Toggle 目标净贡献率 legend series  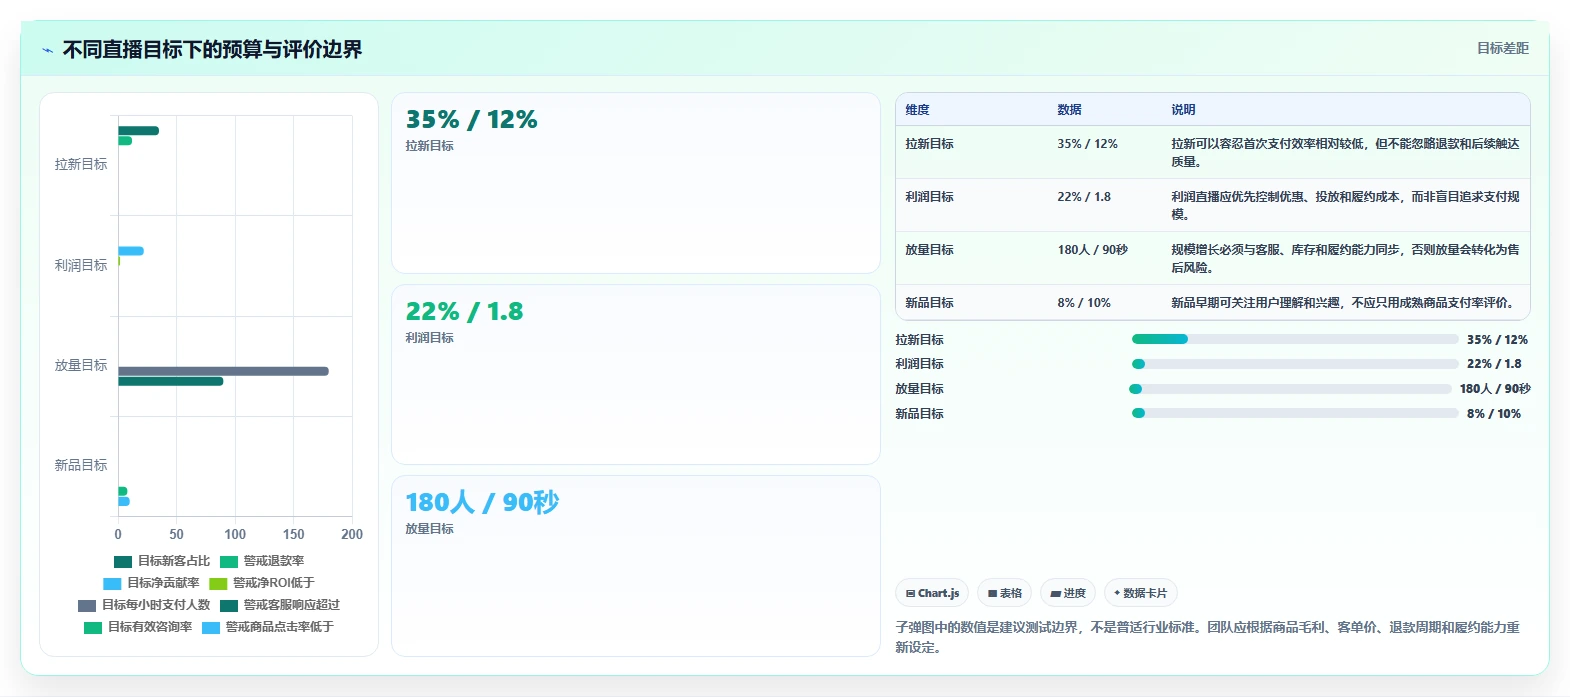151,583
